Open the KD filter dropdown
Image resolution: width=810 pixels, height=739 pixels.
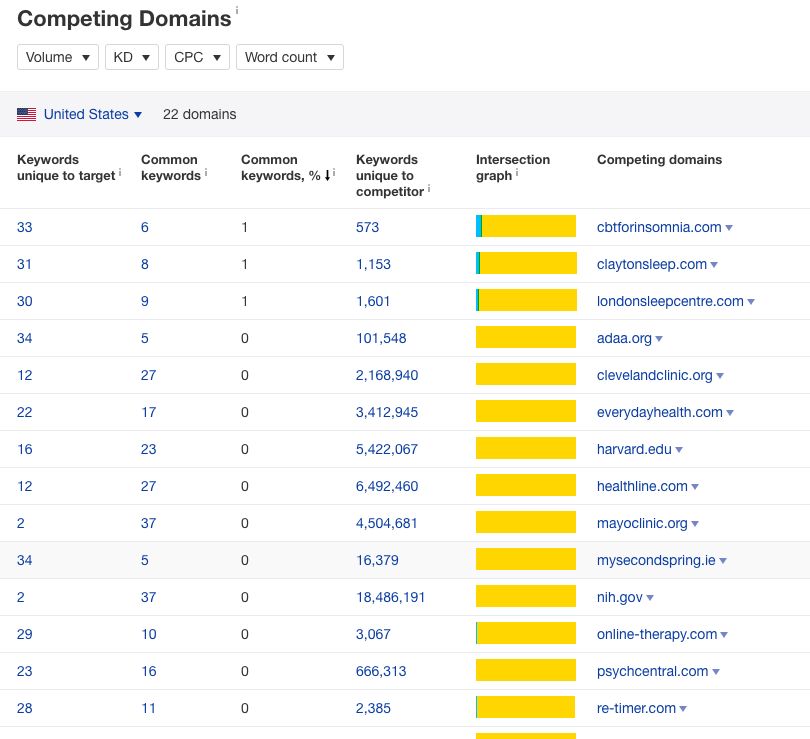click(132, 57)
